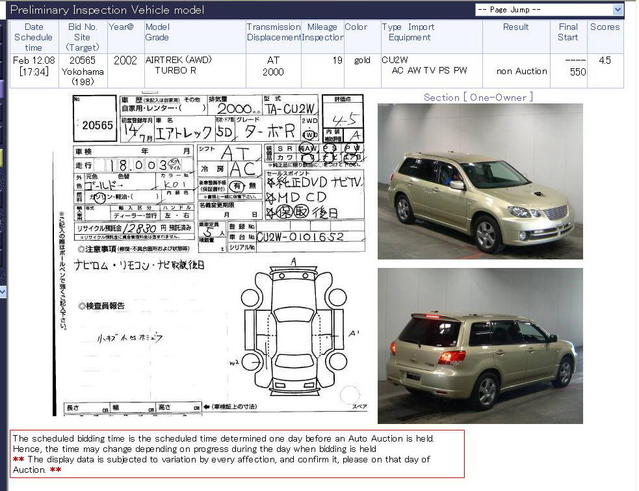Click the Transmission Displacement header
The height and width of the screenshot is (491, 639).
point(273,37)
